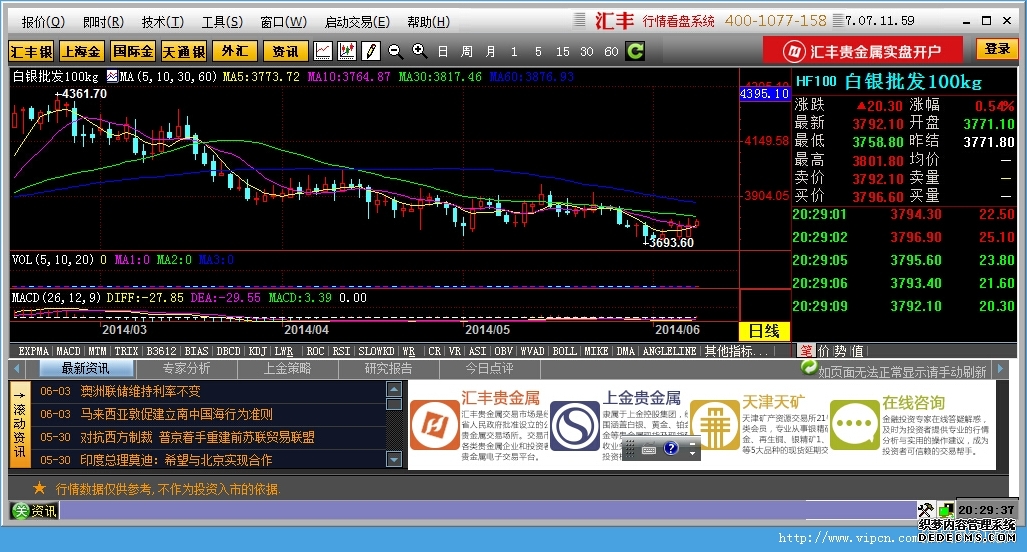This screenshot has width=1027, height=552.
Task: Select the KDJ indicator
Action: [257, 351]
